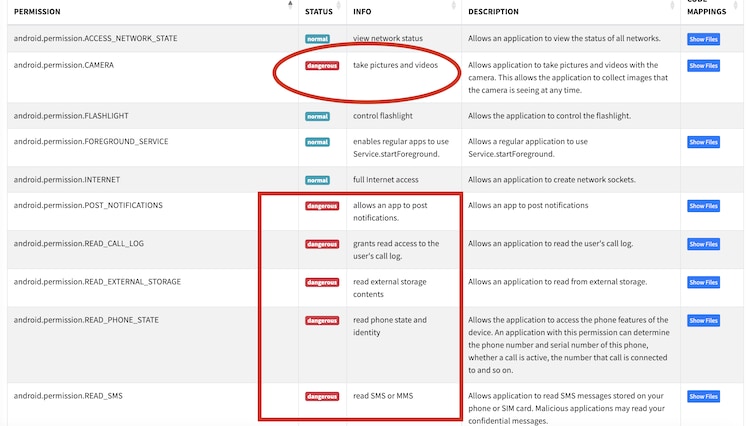
Task: Open Show Files for FOREGROUND_SERVICE
Action: (x=703, y=142)
